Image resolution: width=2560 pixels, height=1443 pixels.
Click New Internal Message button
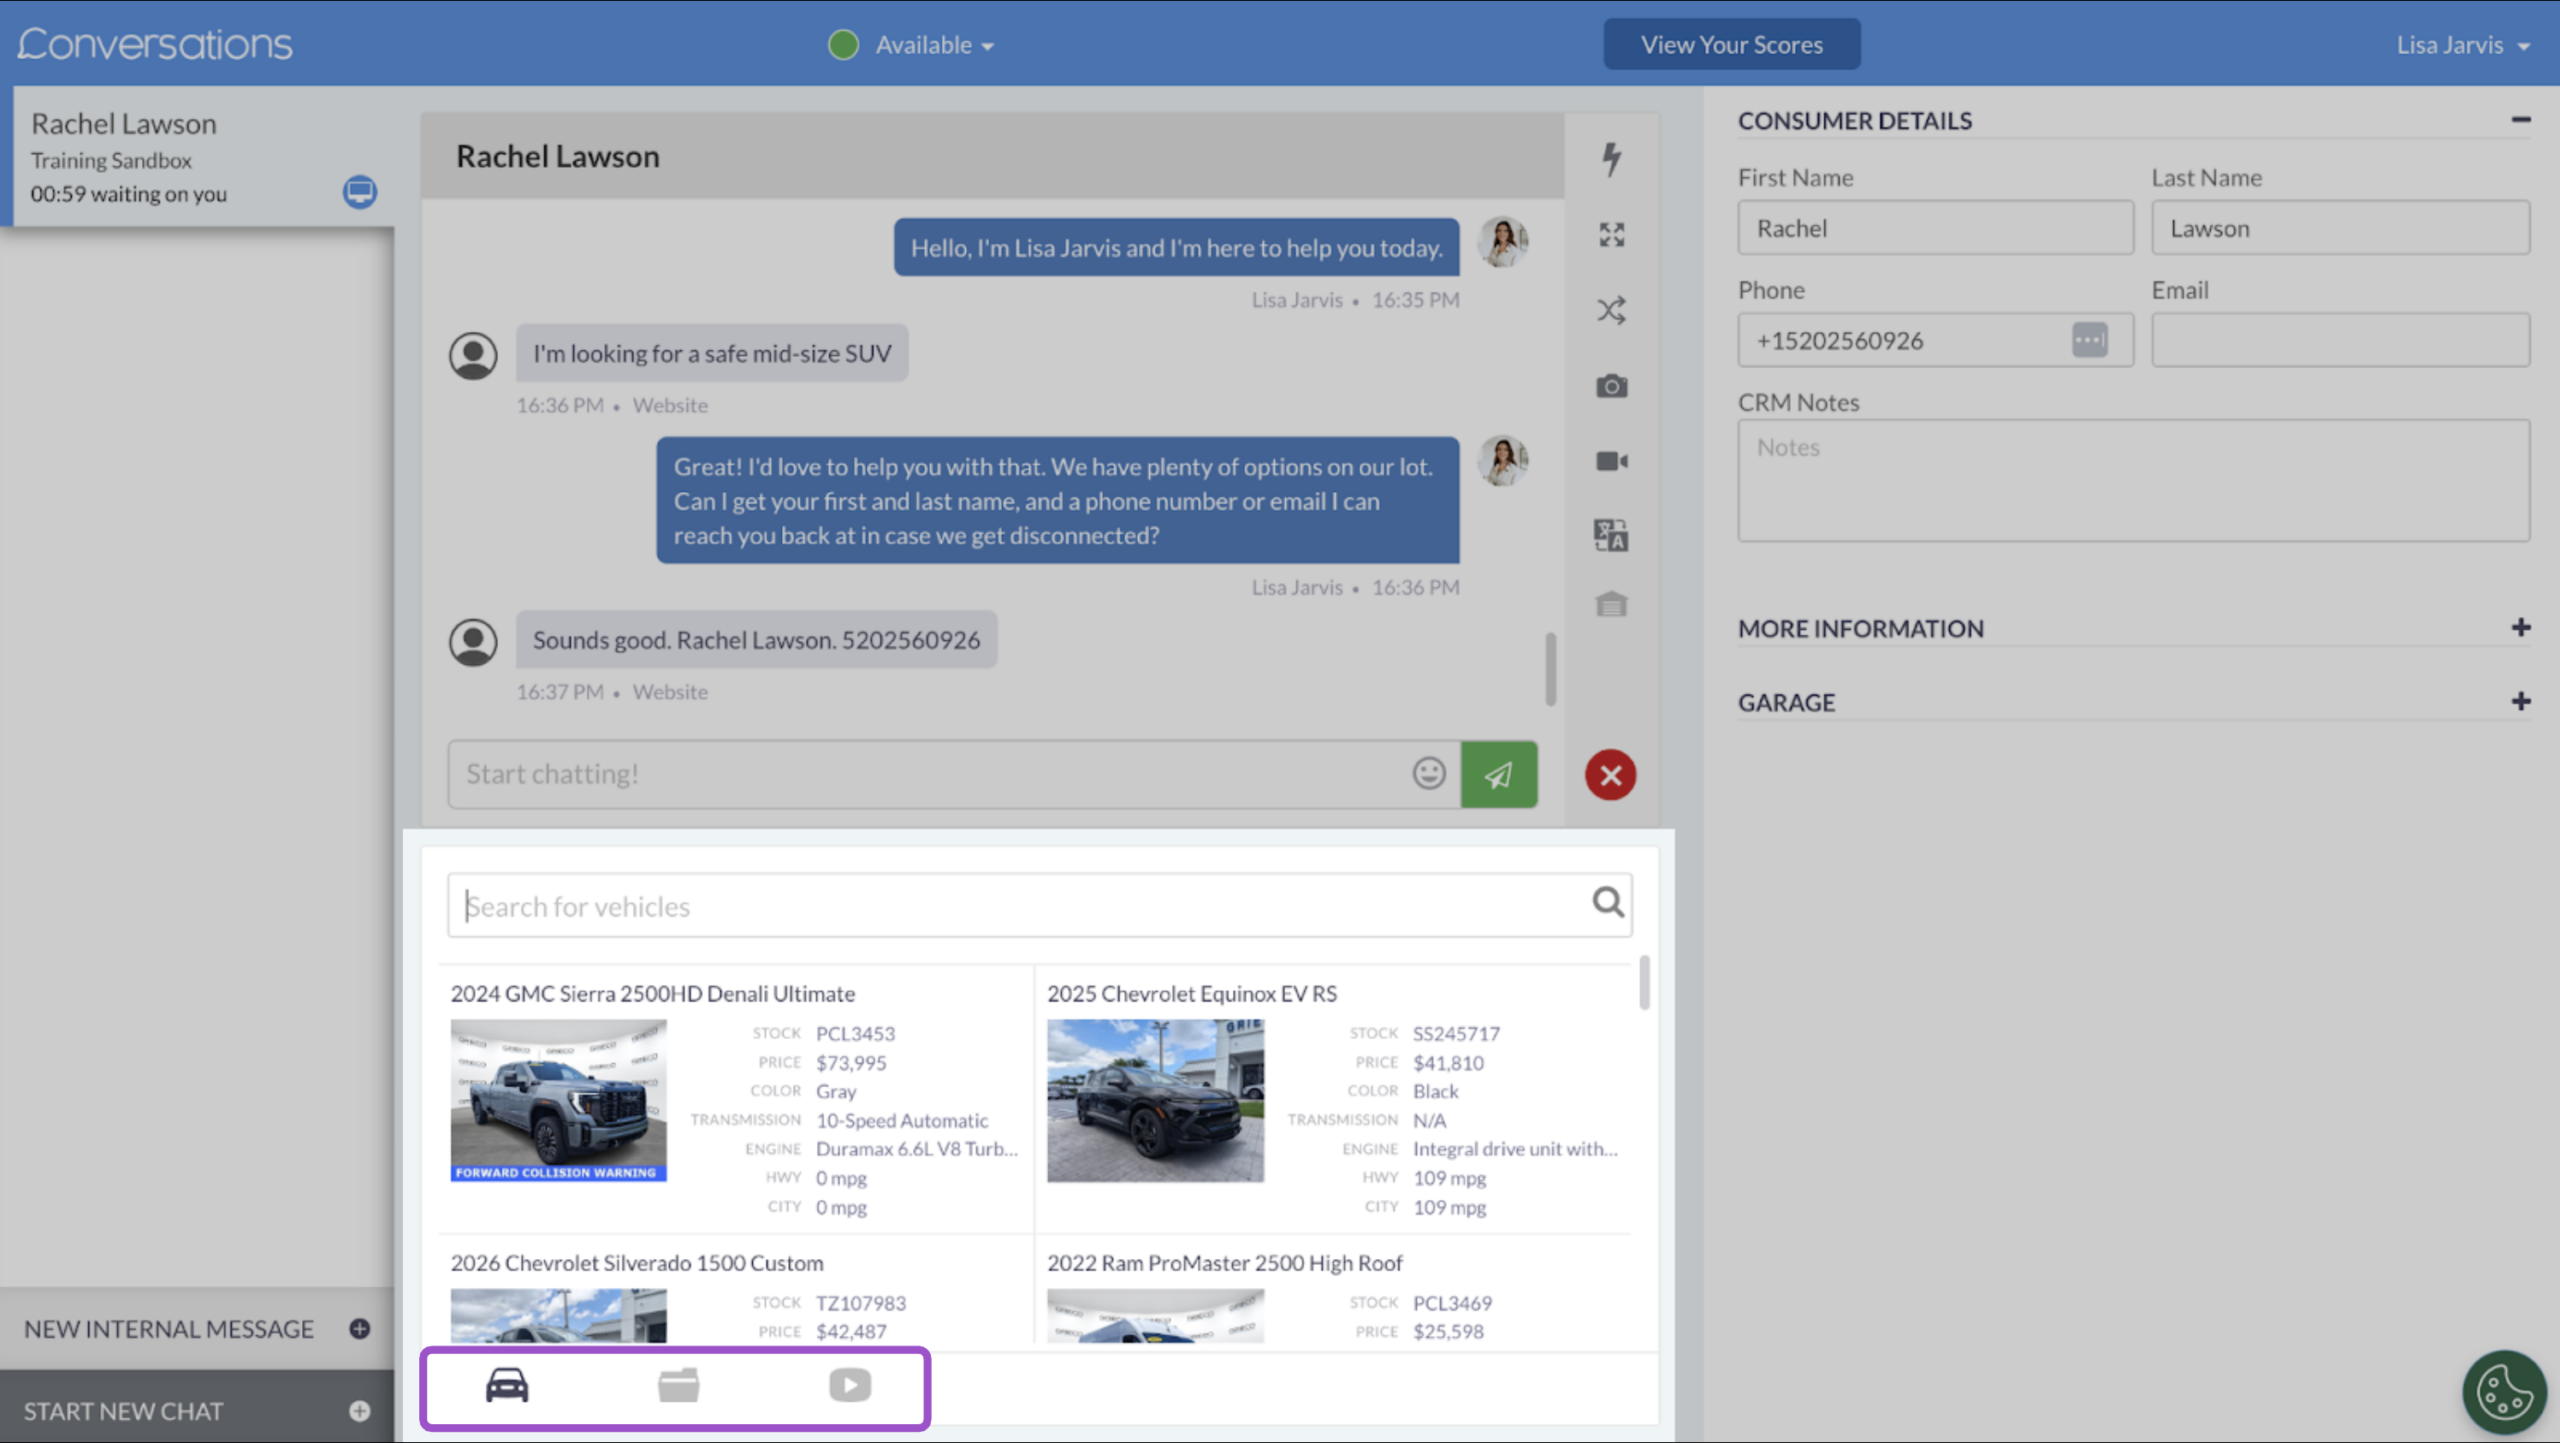click(197, 1329)
